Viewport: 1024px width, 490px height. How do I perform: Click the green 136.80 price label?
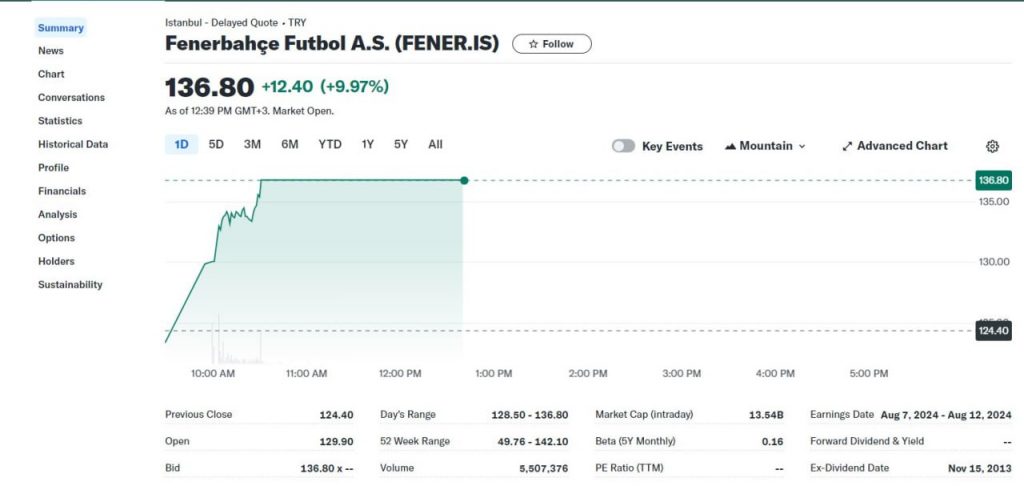[x=993, y=181]
